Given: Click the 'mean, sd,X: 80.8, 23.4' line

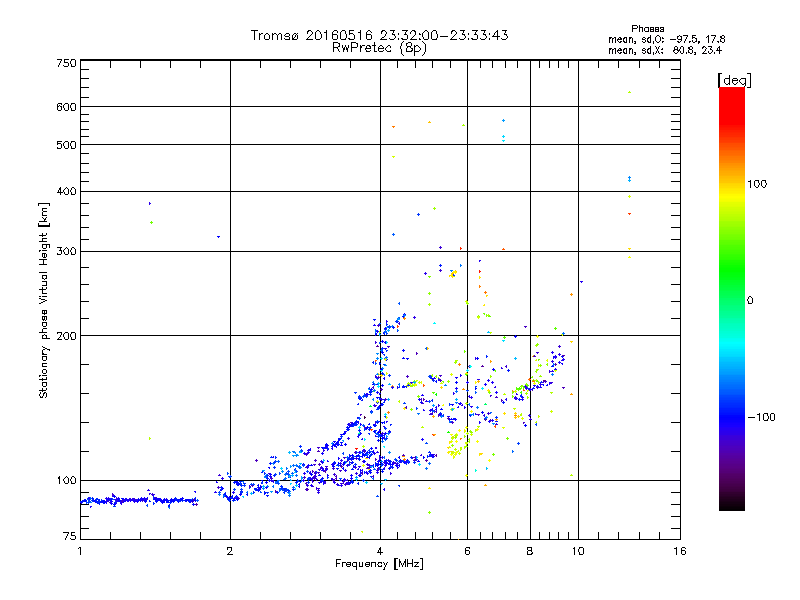Looking at the screenshot, I should 665,50.
